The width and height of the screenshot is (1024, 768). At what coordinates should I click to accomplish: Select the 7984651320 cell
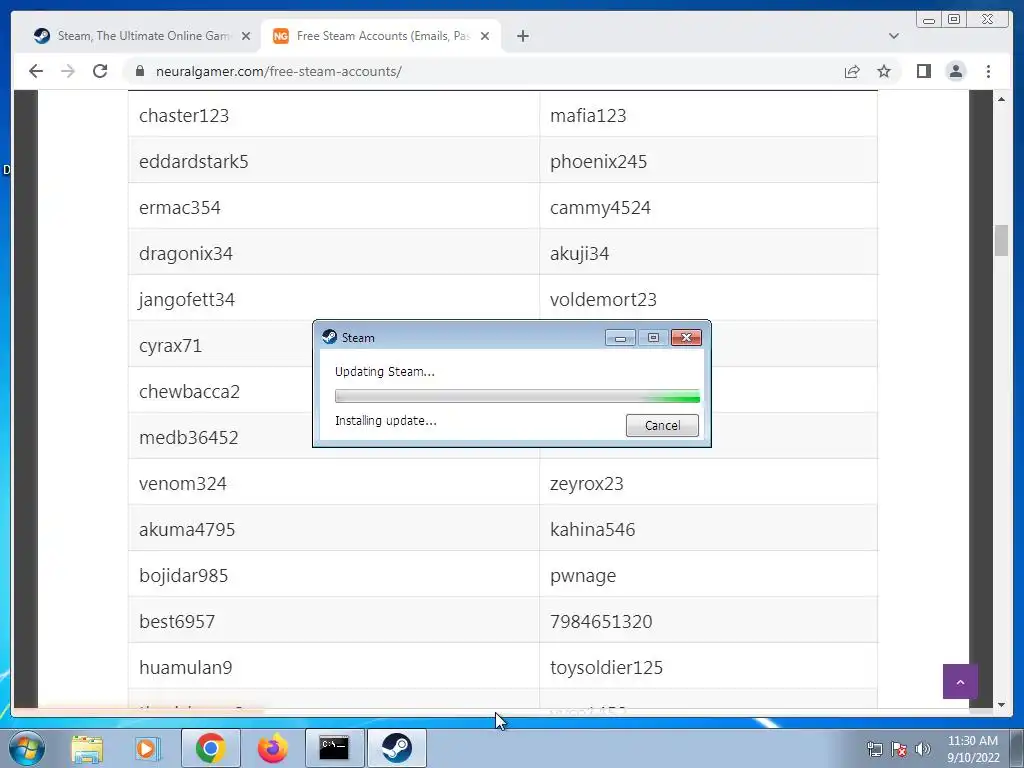pos(709,620)
